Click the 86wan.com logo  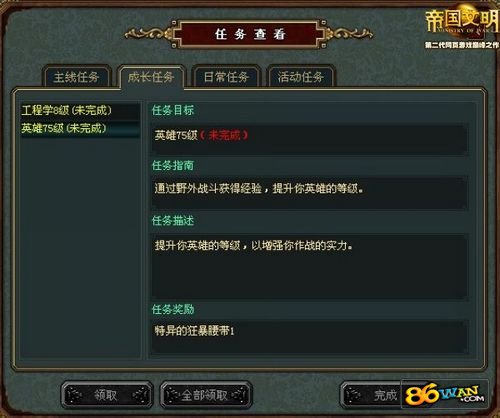tap(445, 394)
